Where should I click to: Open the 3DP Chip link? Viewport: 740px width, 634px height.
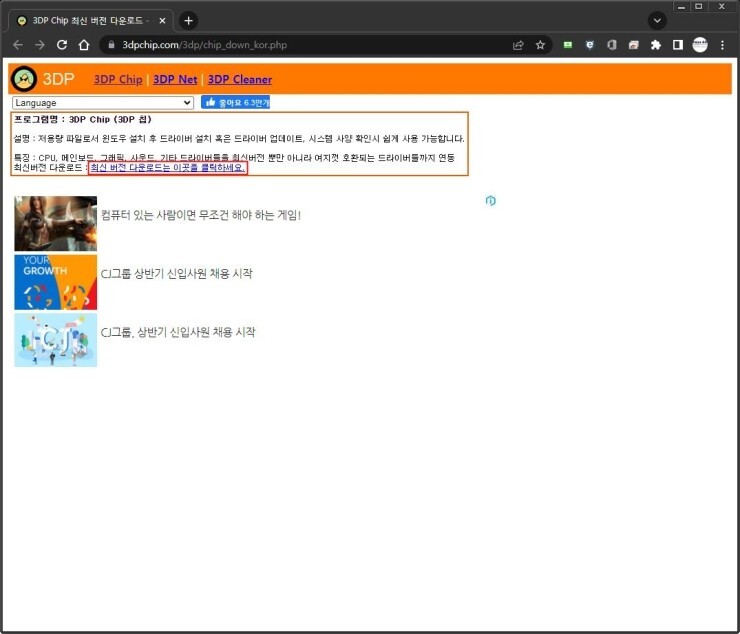tap(118, 79)
